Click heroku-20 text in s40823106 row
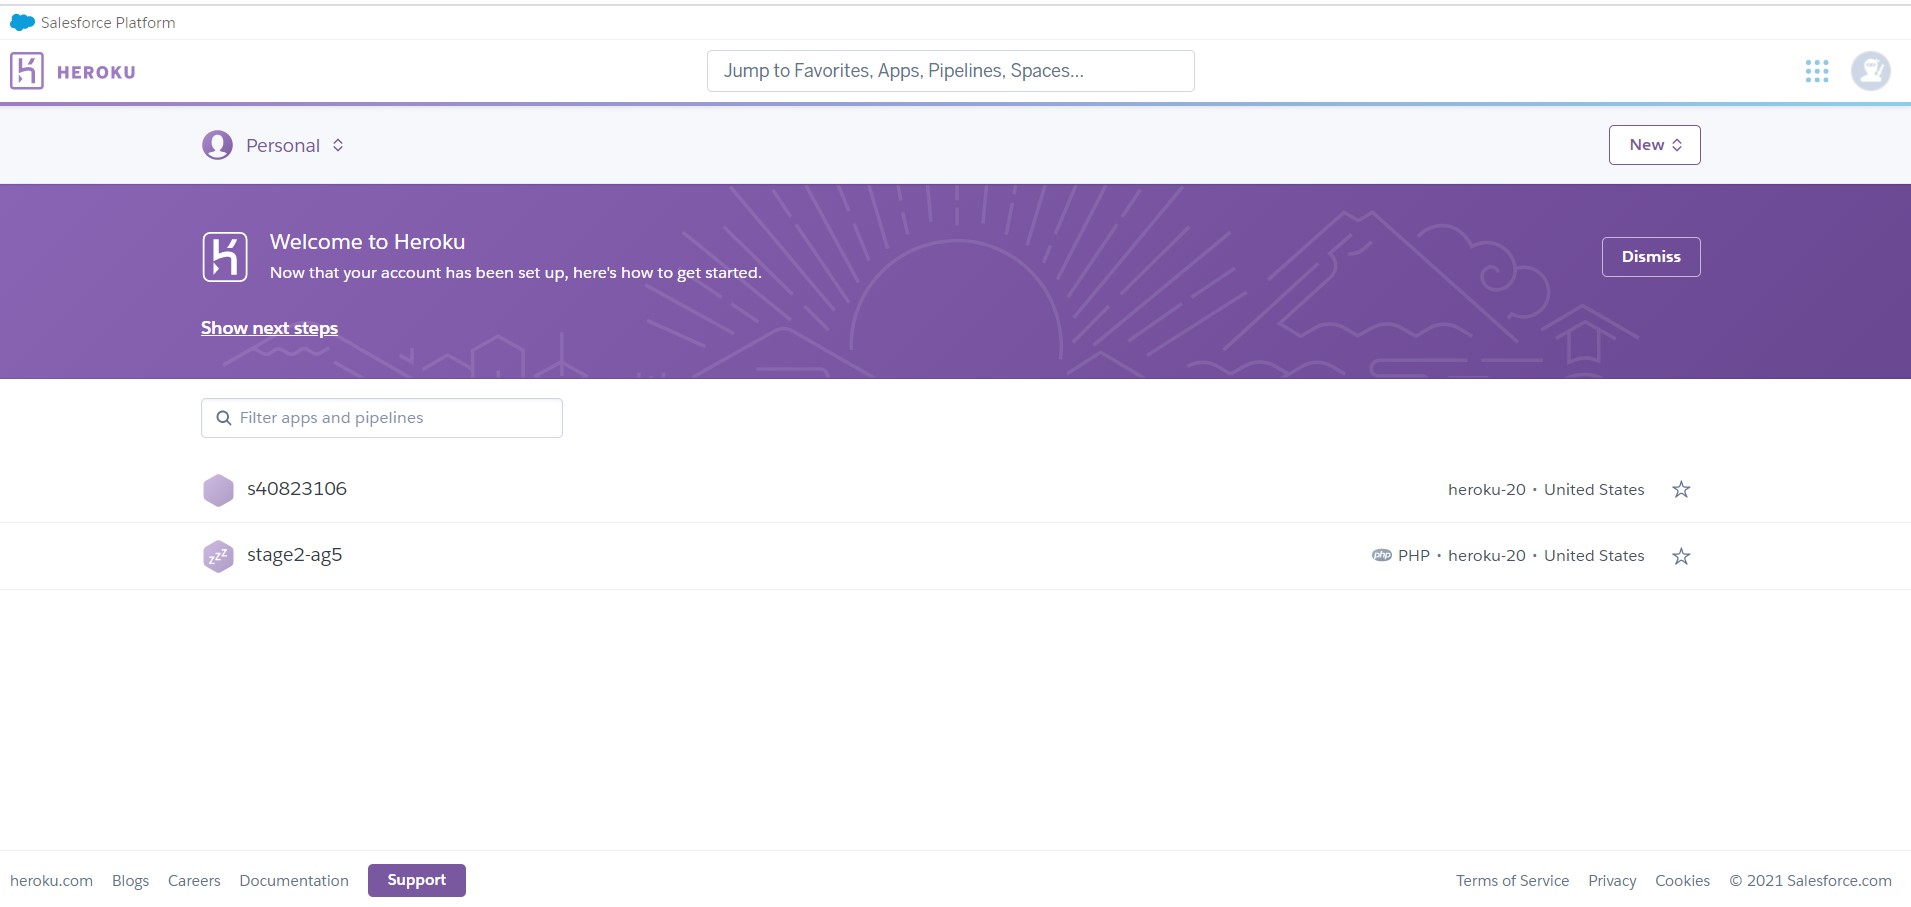 click(1486, 489)
